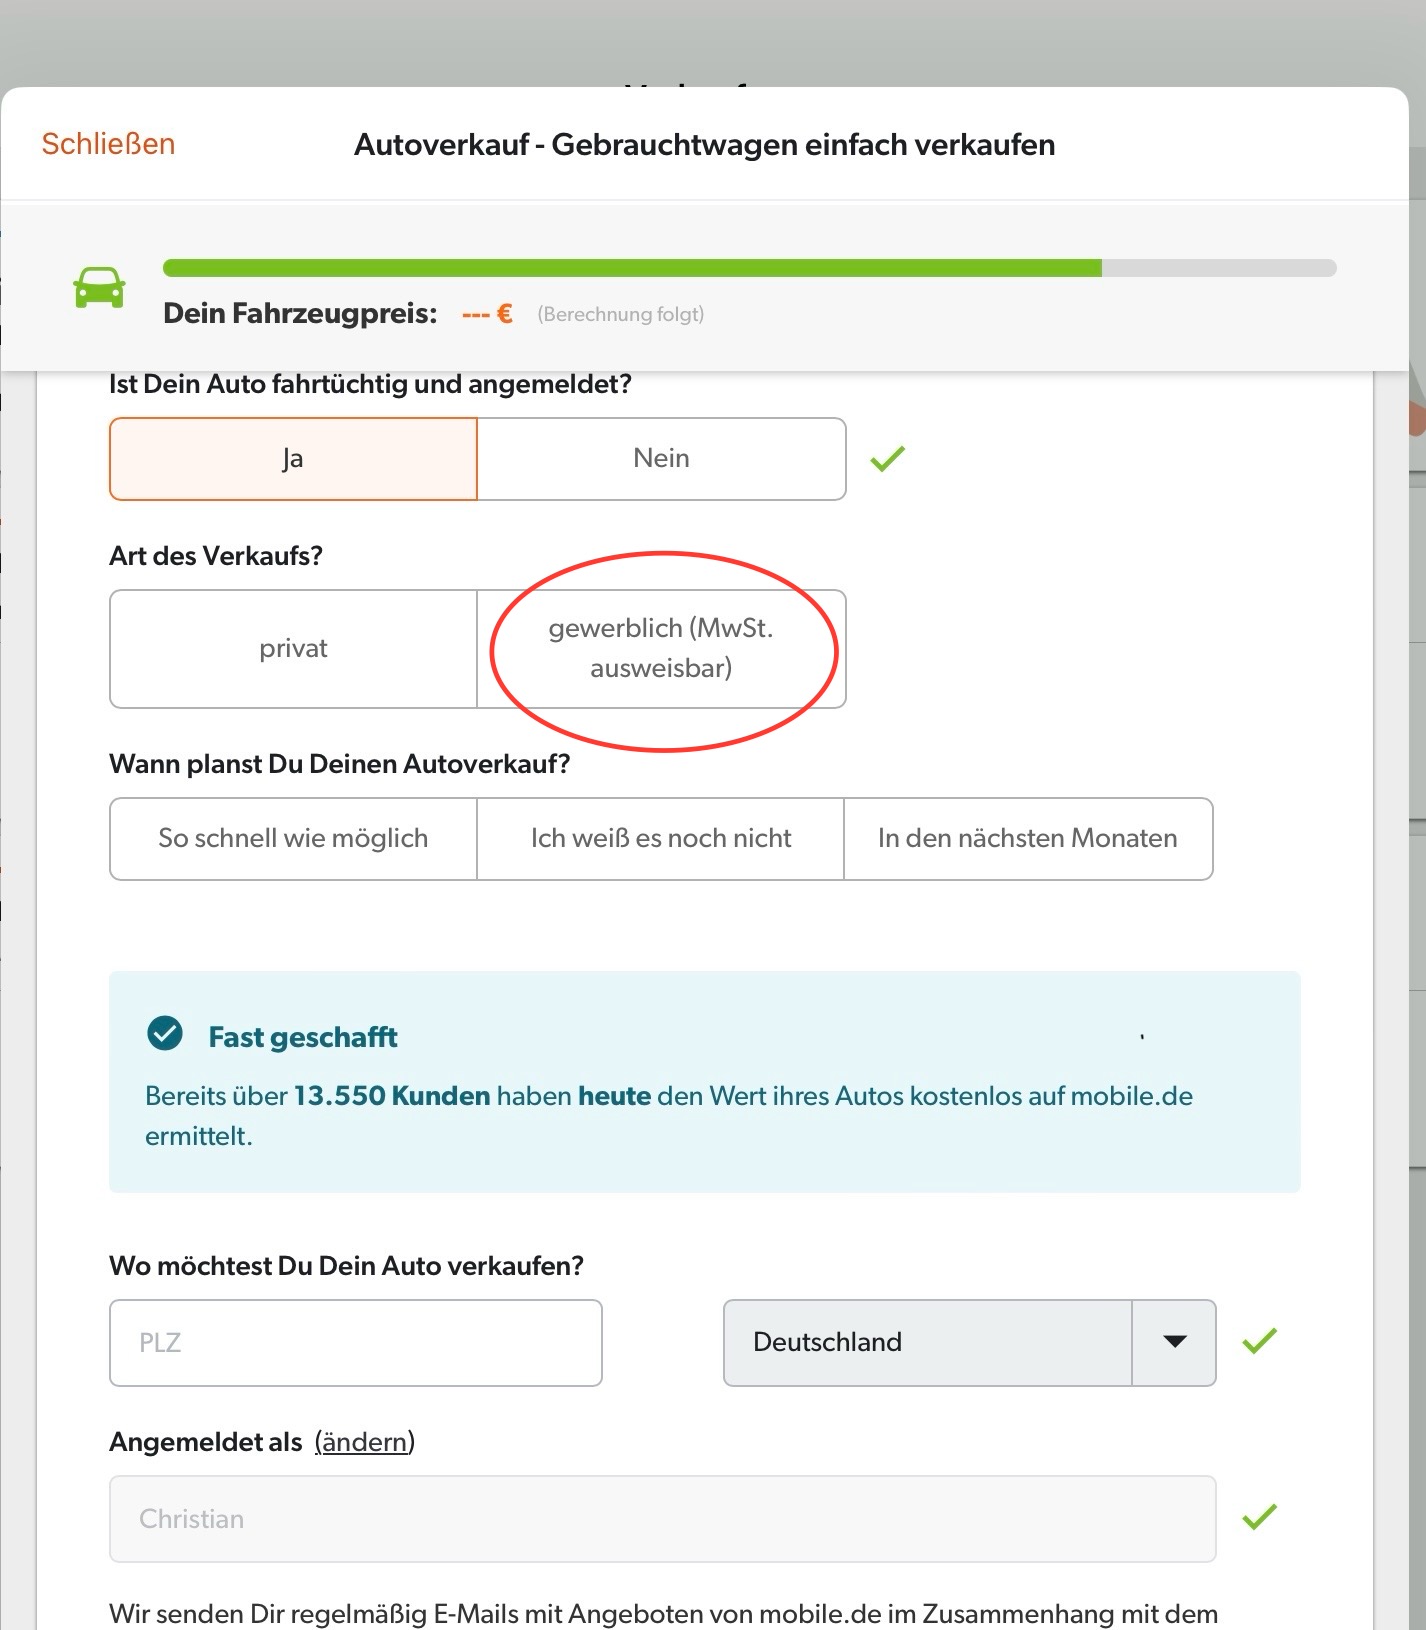Select Ja for fahrtüchtig und angemeldet

tap(293, 459)
